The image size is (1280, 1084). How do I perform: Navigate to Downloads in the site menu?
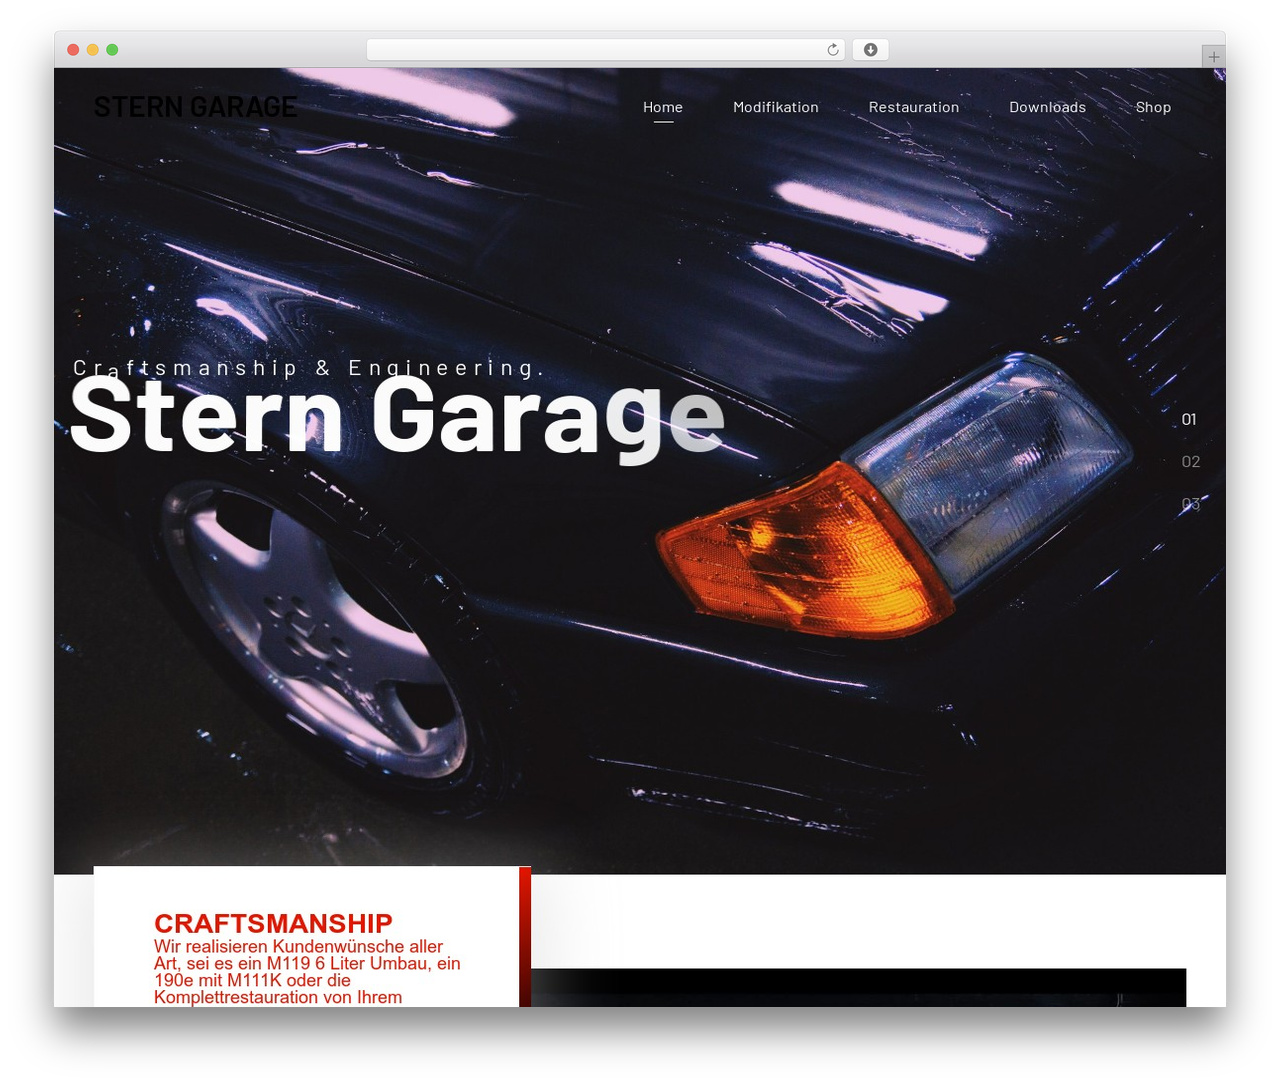(1047, 107)
